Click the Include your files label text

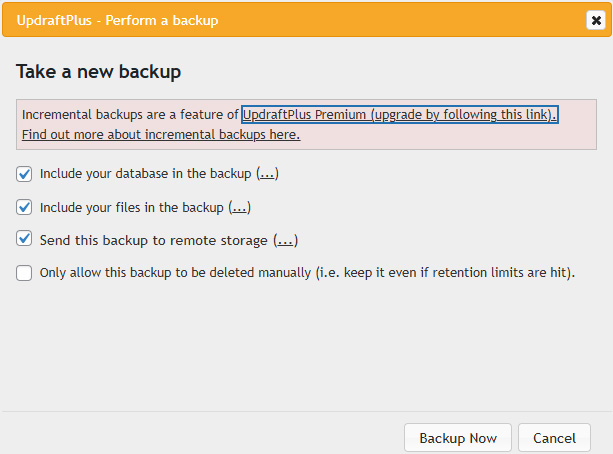(132, 208)
